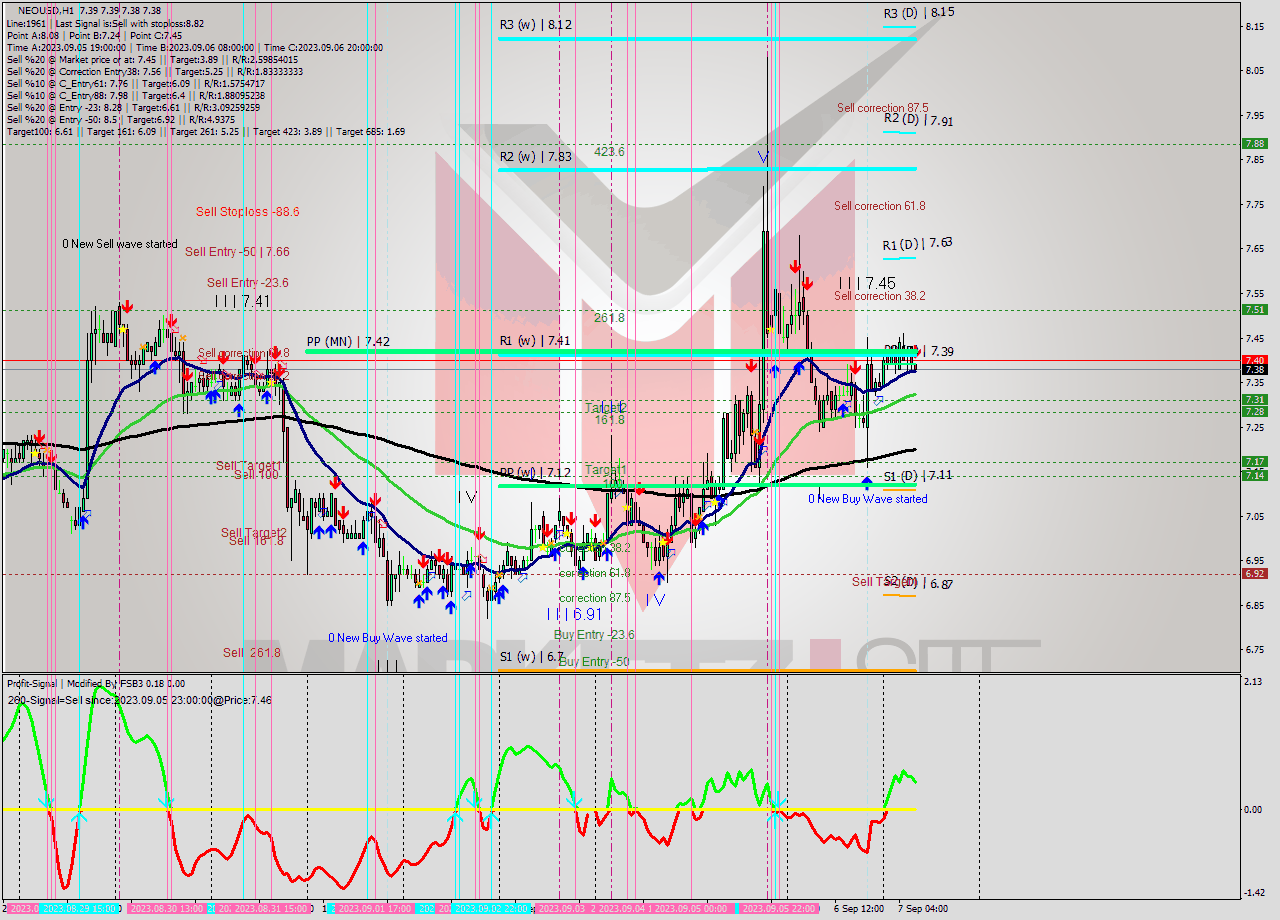Click the correction 87.5 green label
This screenshot has height=920, width=1280.
click(x=595, y=598)
